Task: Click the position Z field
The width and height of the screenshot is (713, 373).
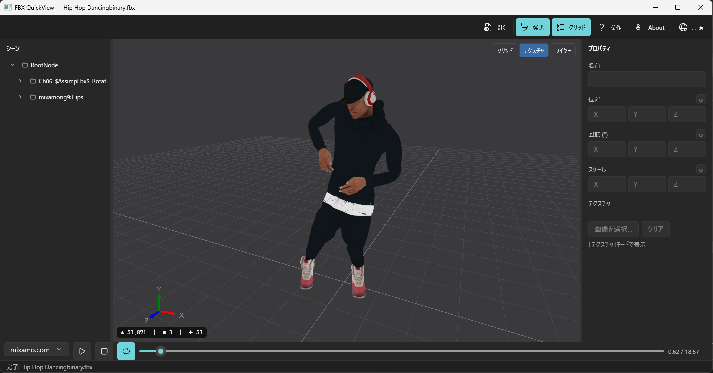Action: (x=687, y=114)
